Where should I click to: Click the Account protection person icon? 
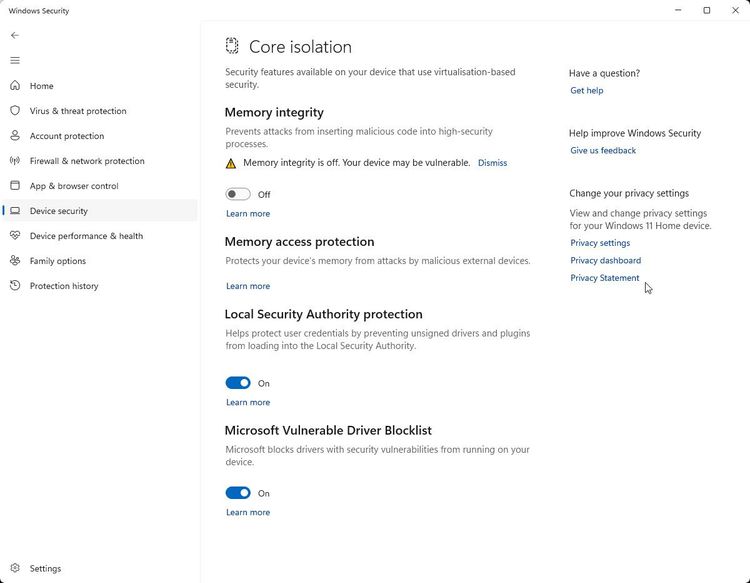click(15, 136)
